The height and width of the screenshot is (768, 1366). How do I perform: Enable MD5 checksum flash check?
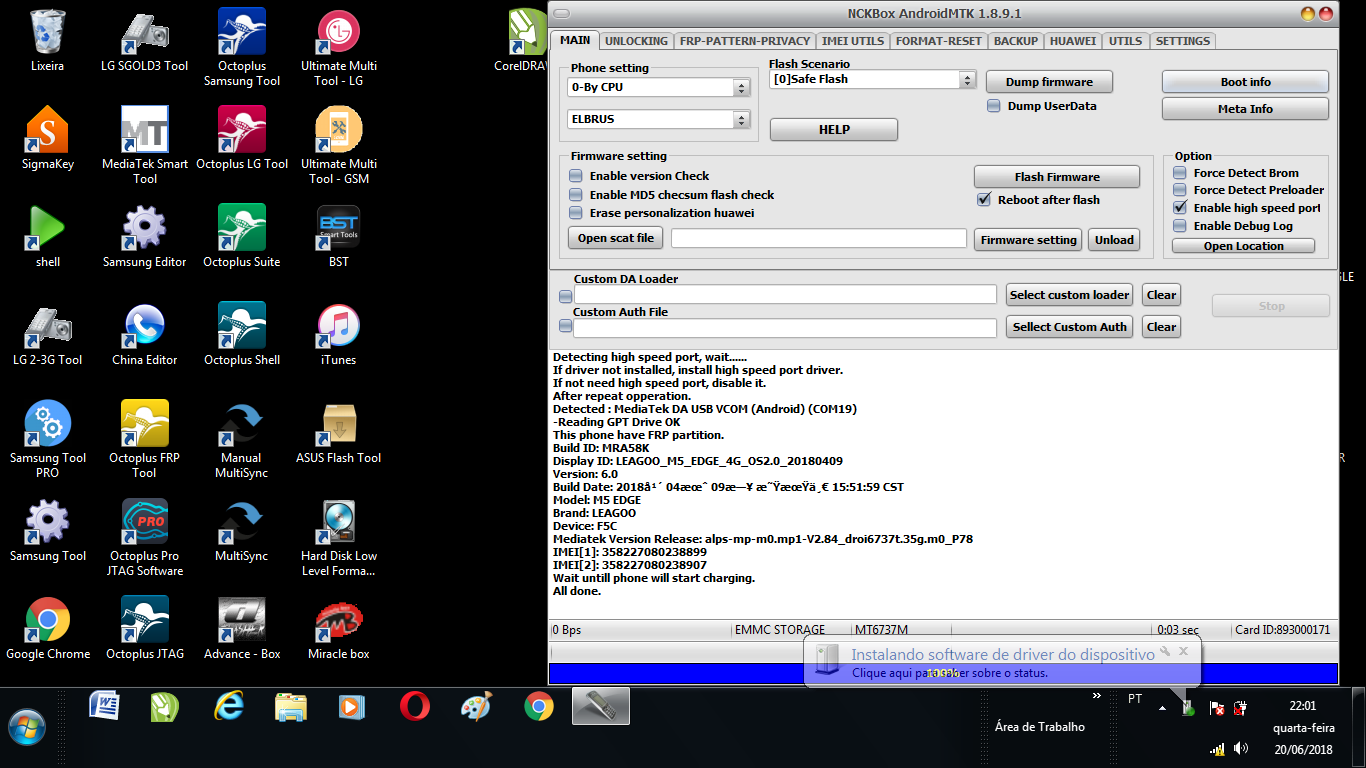576,195
